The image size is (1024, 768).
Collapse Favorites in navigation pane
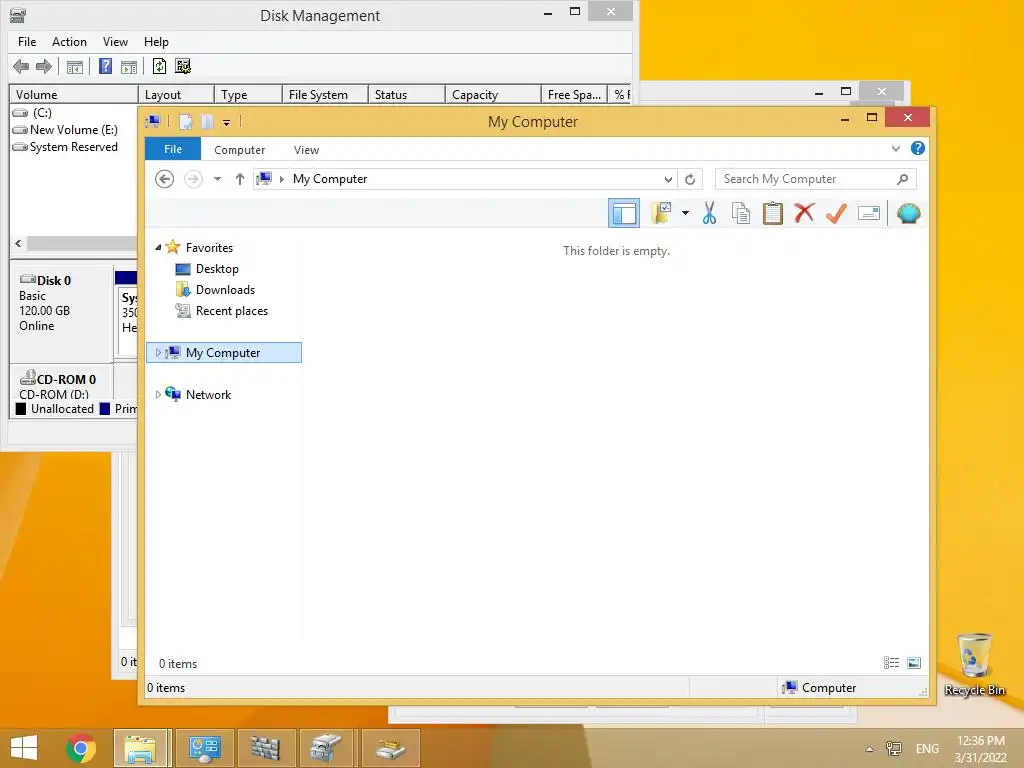[x=158, y=248]
